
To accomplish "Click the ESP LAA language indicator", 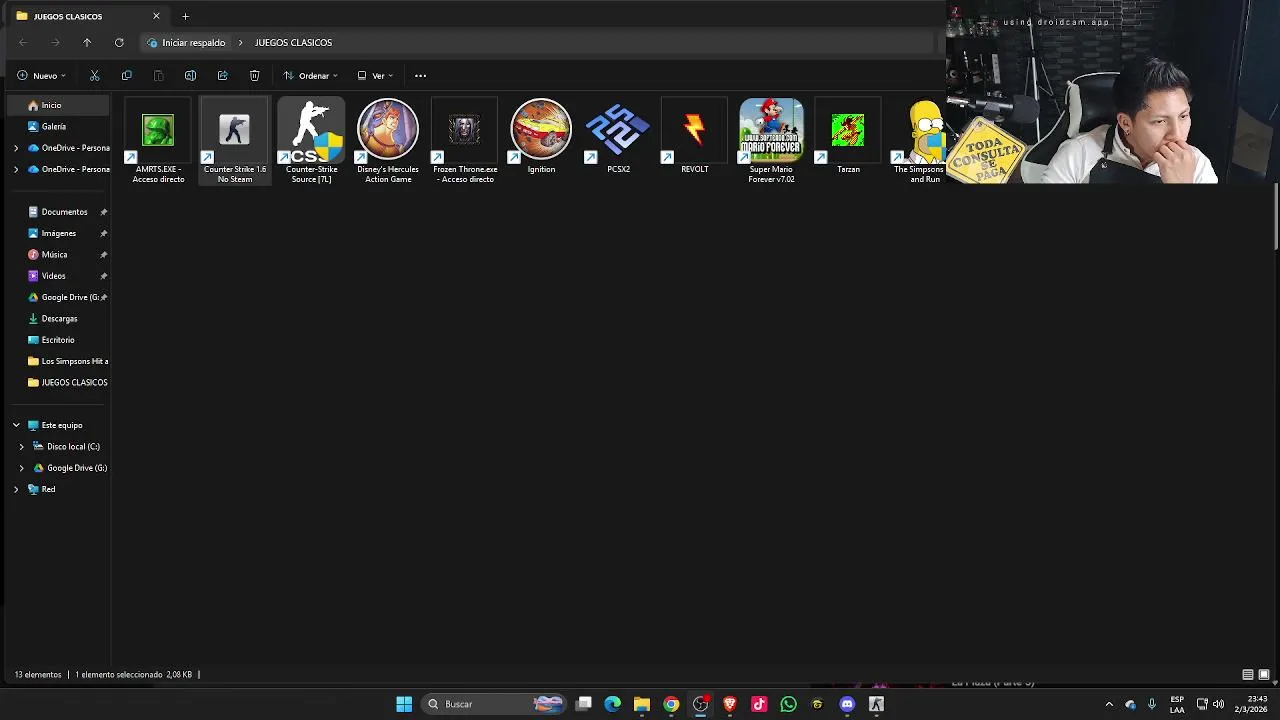I will click(1177, 704).
